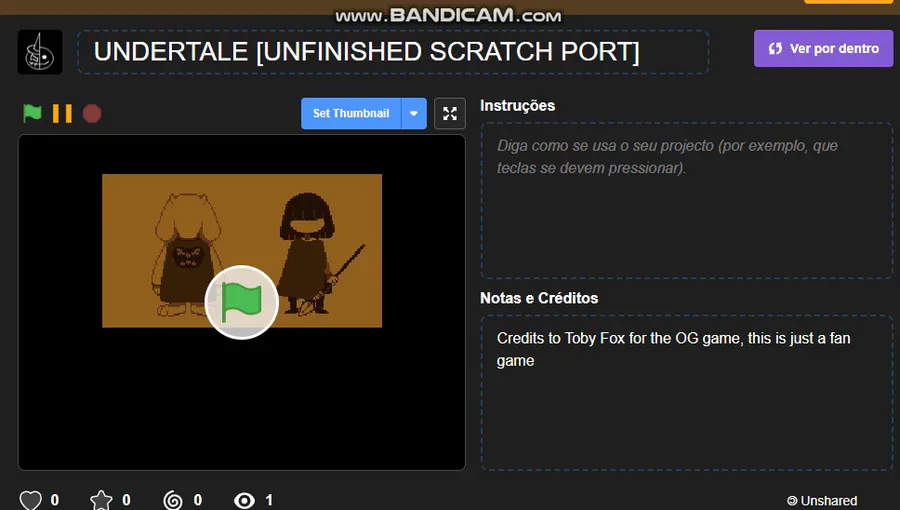Screen dimensions: 900x510
Task: Favorite the project with the star icon
Action: (x=101, y=500)
